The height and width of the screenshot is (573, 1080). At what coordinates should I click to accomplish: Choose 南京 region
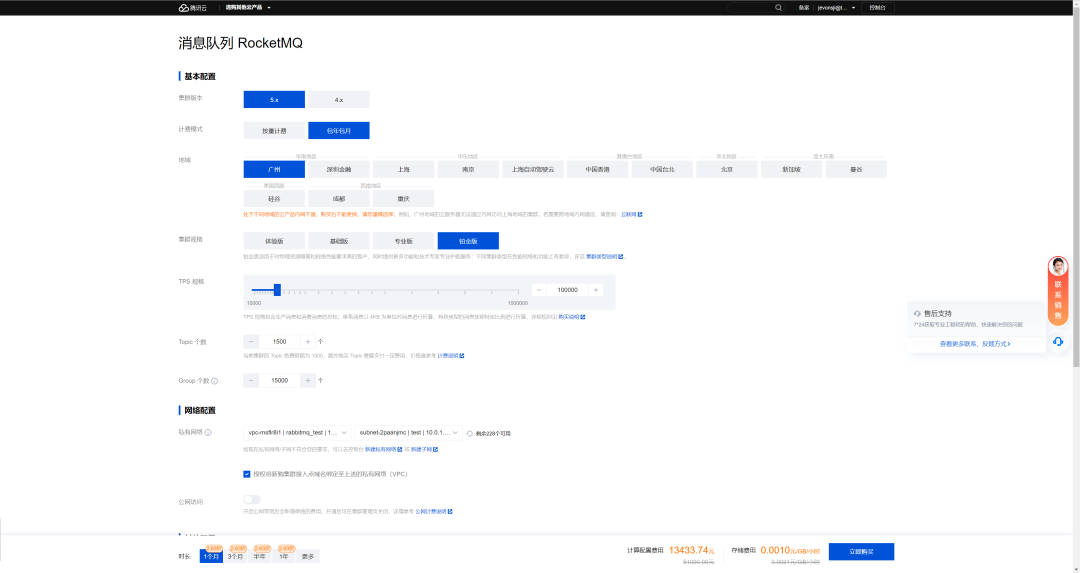tap(468, 169)
